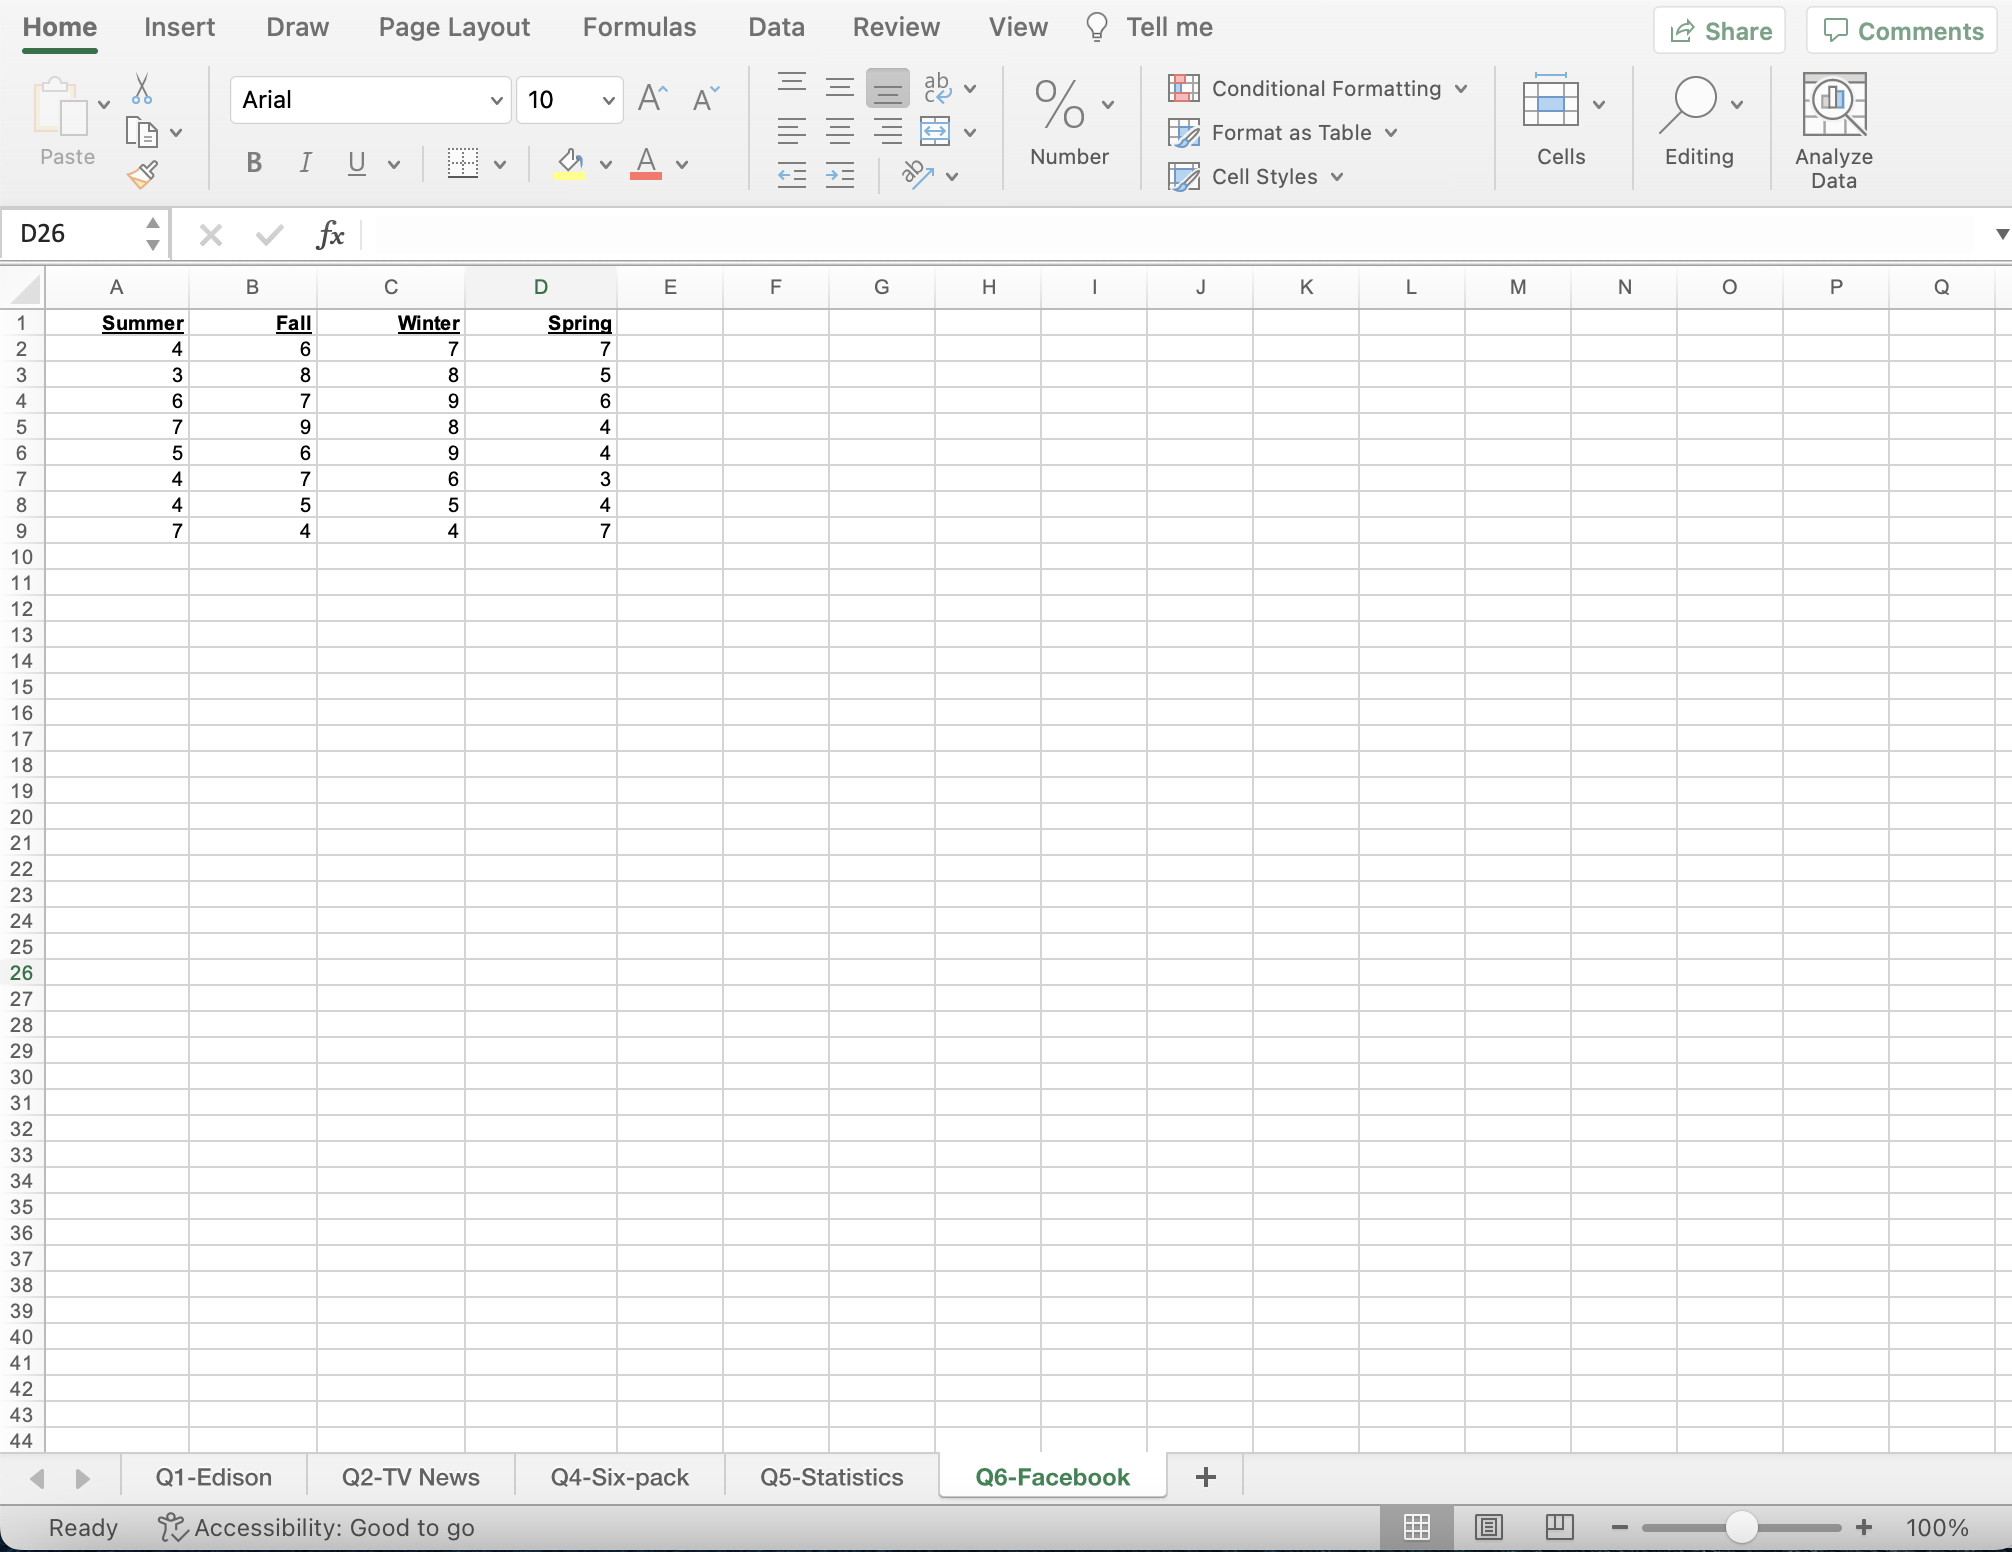Click the Increase Indent icon
2012x1552 pixels.
839,176
